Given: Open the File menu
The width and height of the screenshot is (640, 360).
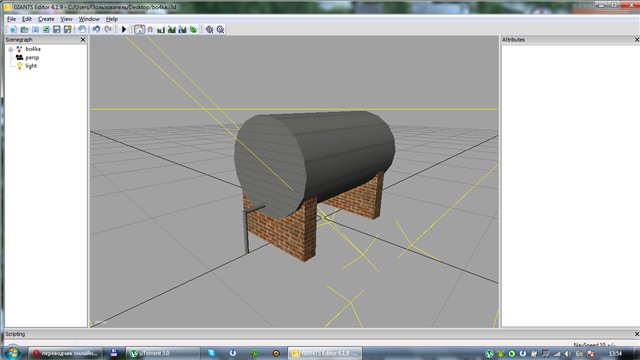Looking at the screenshot, I should tap(11, 19).
